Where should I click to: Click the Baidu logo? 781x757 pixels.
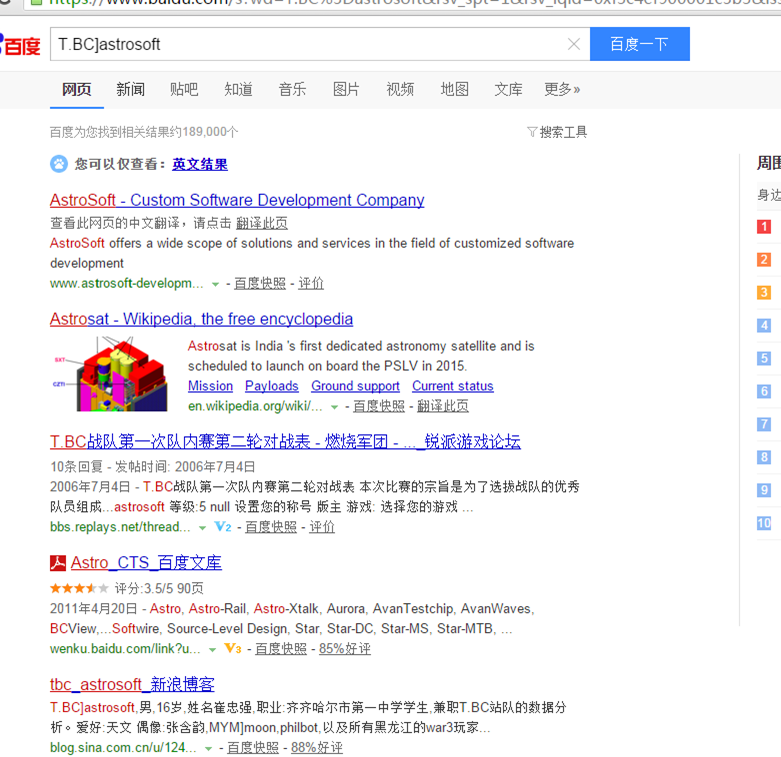point(20,45)
